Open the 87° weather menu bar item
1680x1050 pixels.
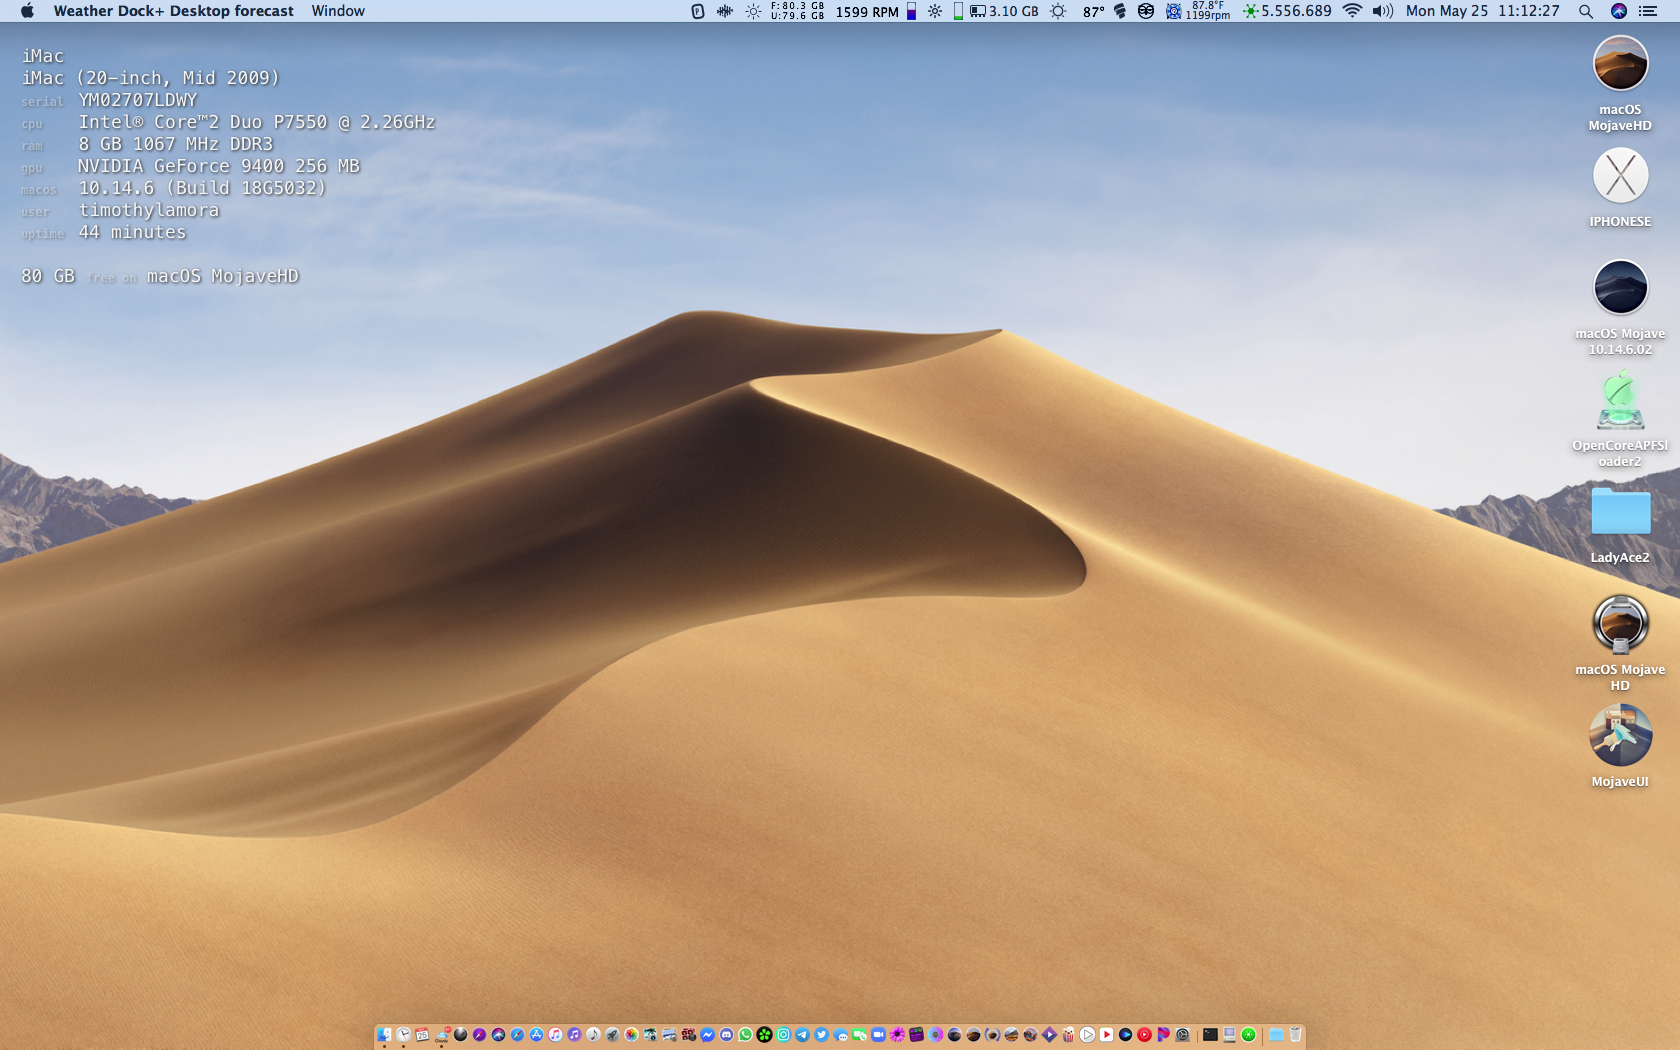[1093, 11]
